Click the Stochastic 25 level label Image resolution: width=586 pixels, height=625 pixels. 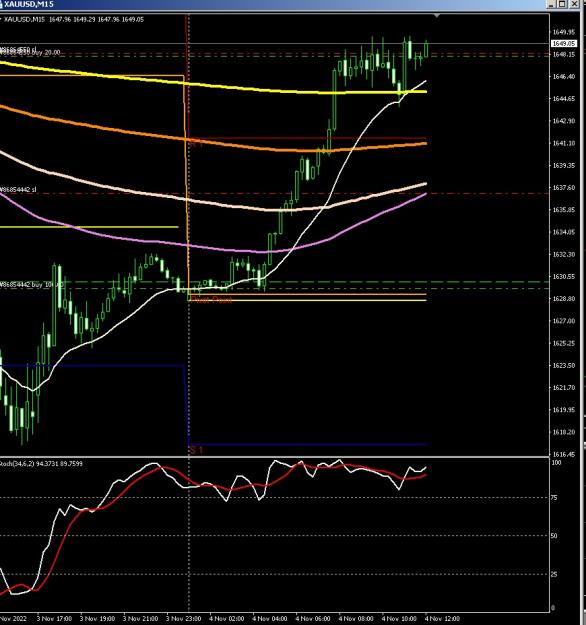[554, 574]
